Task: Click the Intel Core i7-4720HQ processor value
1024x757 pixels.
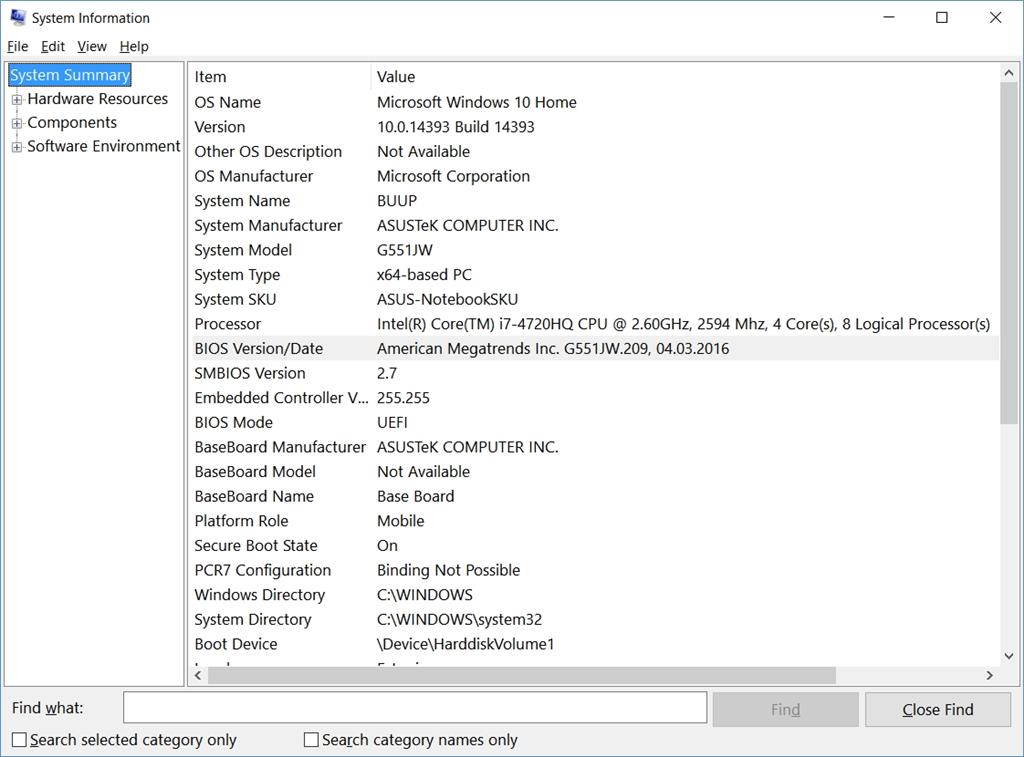Action: click(x=684, y=324)
